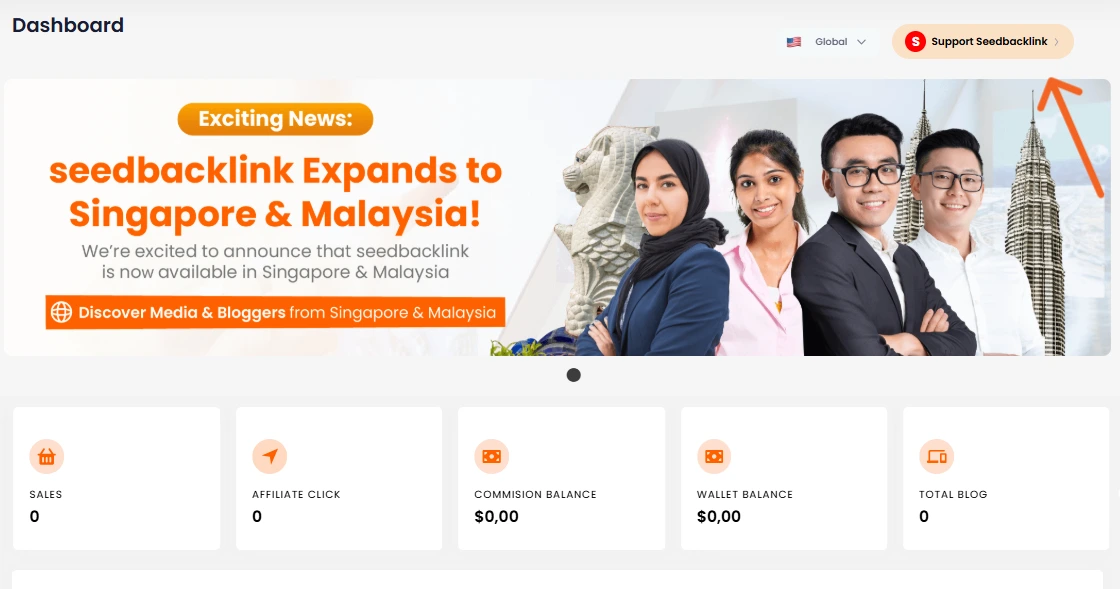
Task: Click the US flag icon
Action: (794, 42)
